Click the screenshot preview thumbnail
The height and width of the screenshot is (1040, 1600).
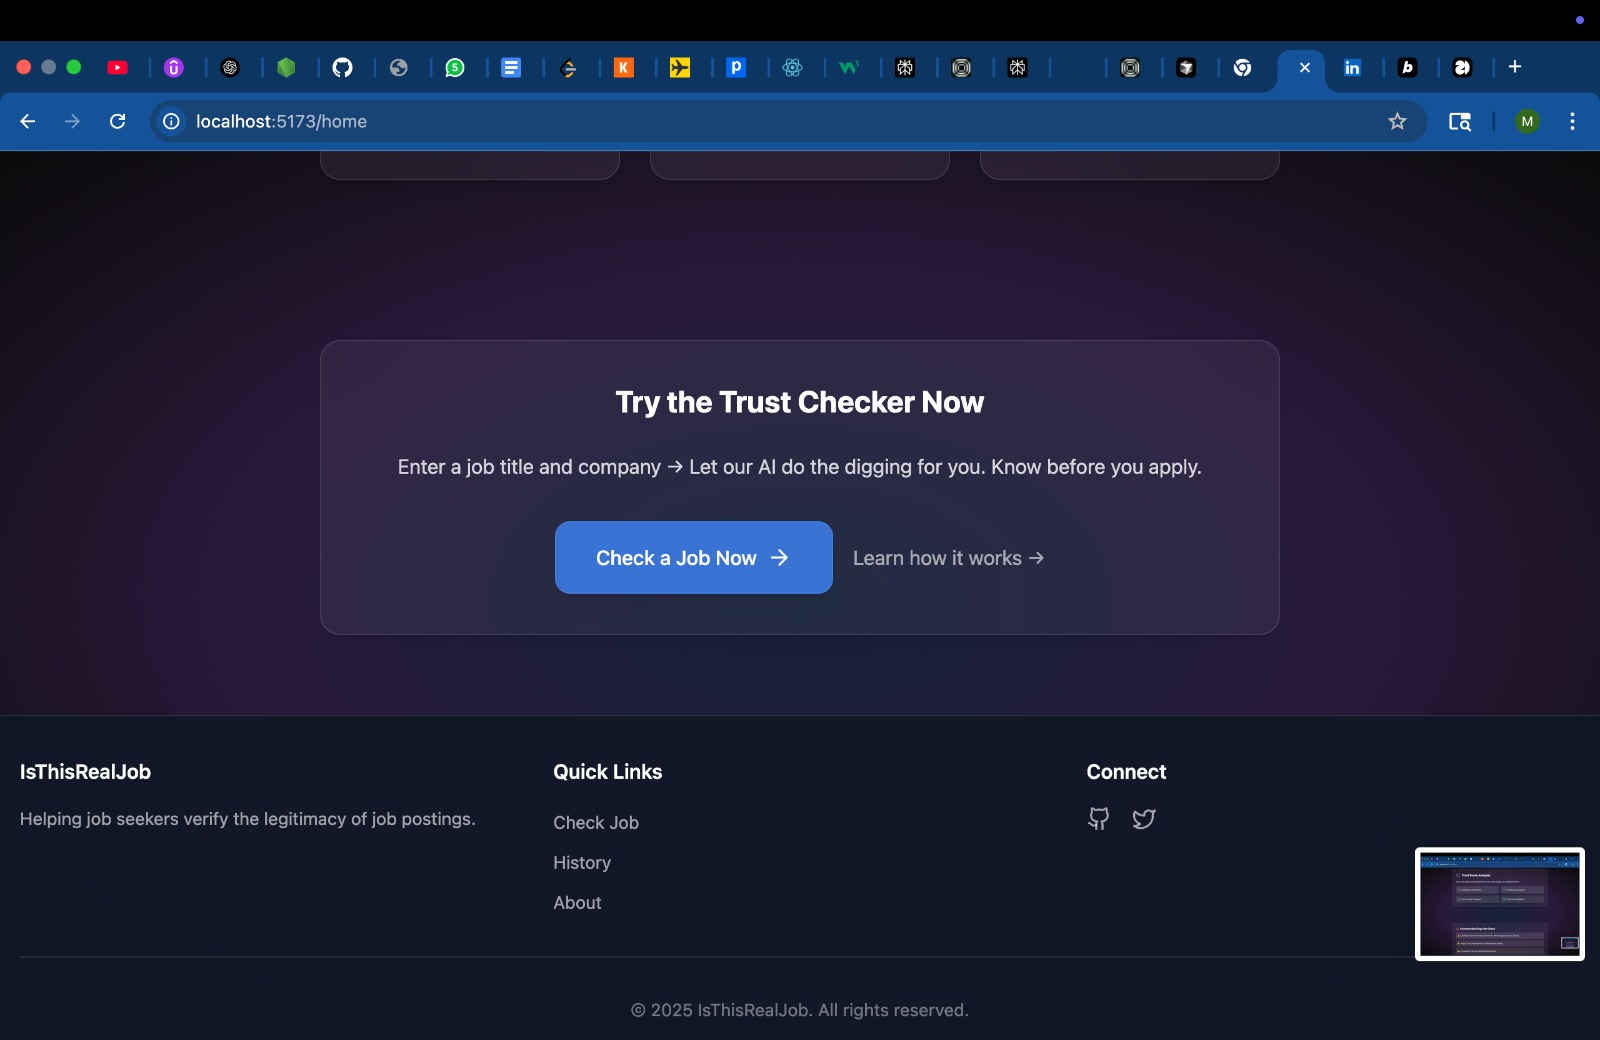click(x=1500, y=904)
